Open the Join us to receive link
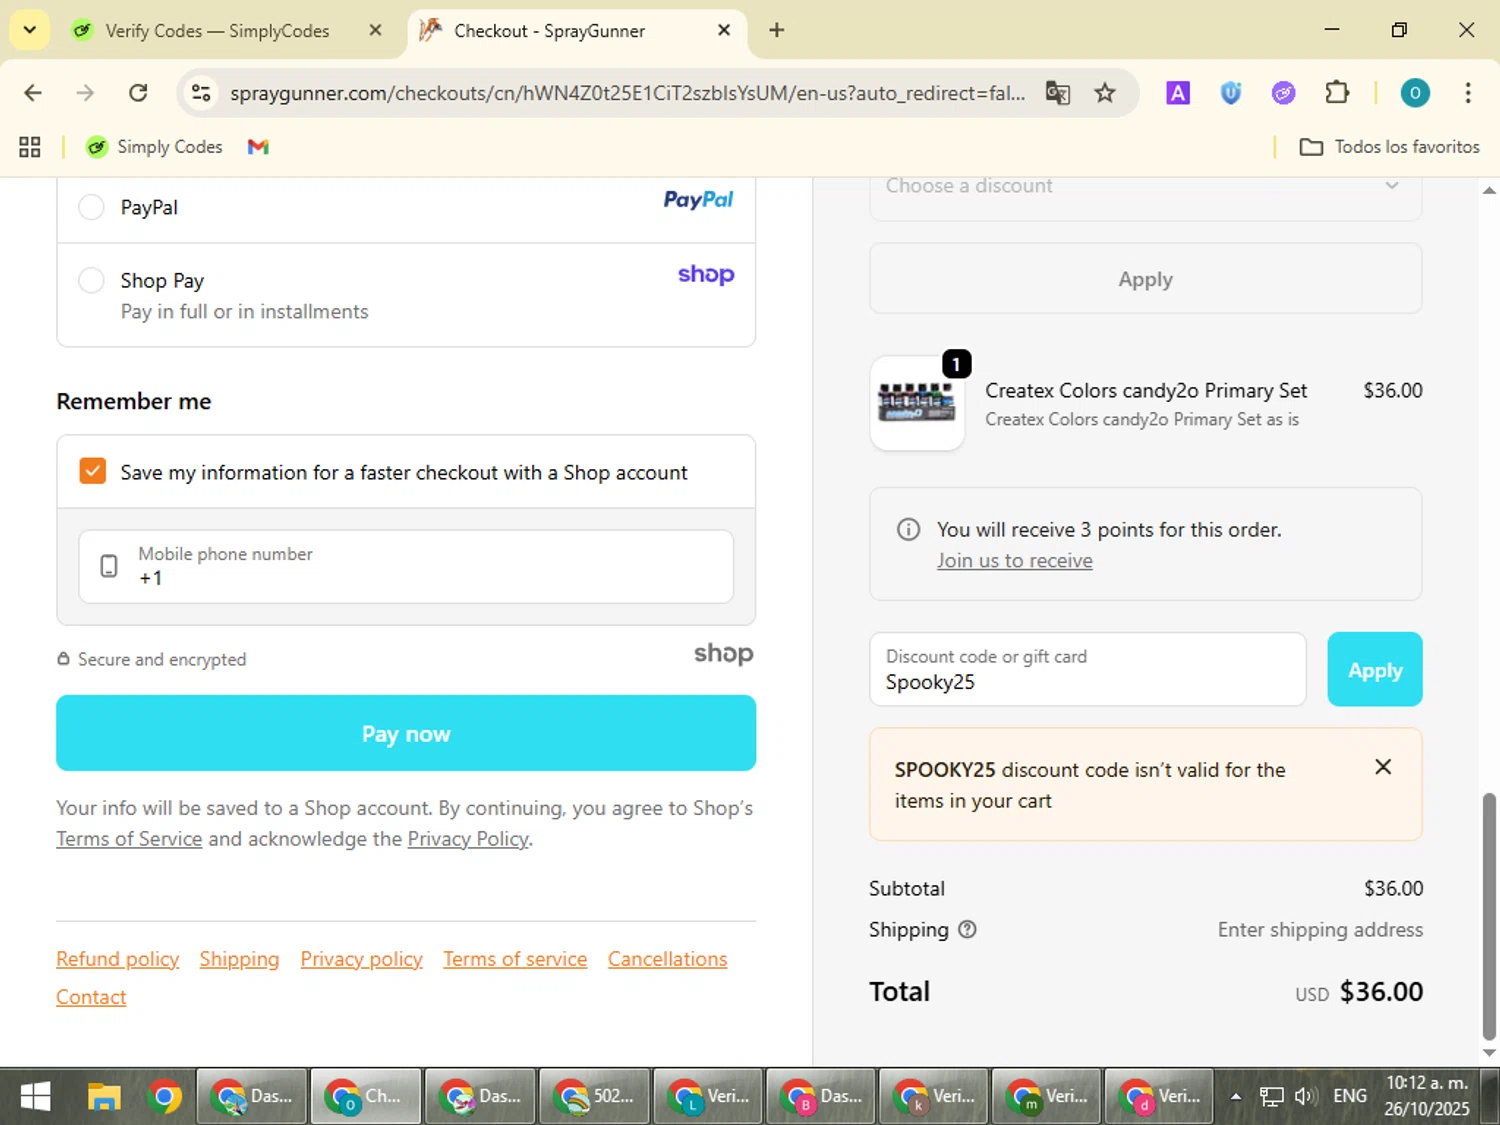 click(1014, 561)
